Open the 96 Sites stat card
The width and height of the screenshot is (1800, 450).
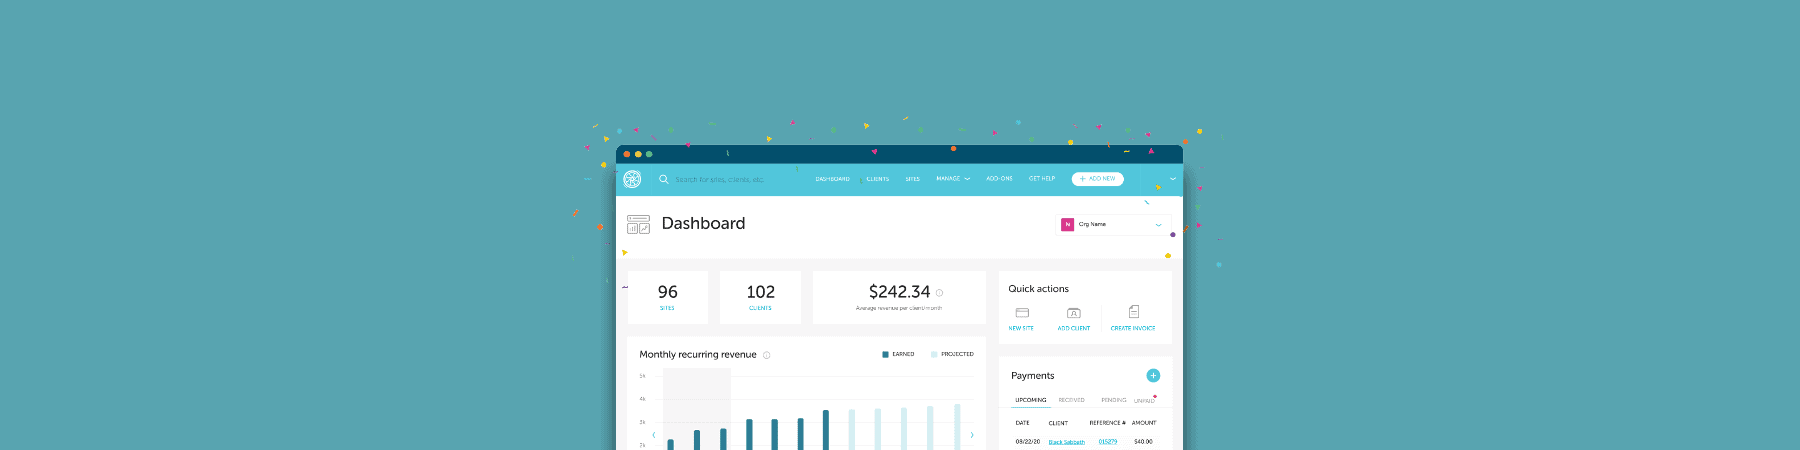click(668, 297)
